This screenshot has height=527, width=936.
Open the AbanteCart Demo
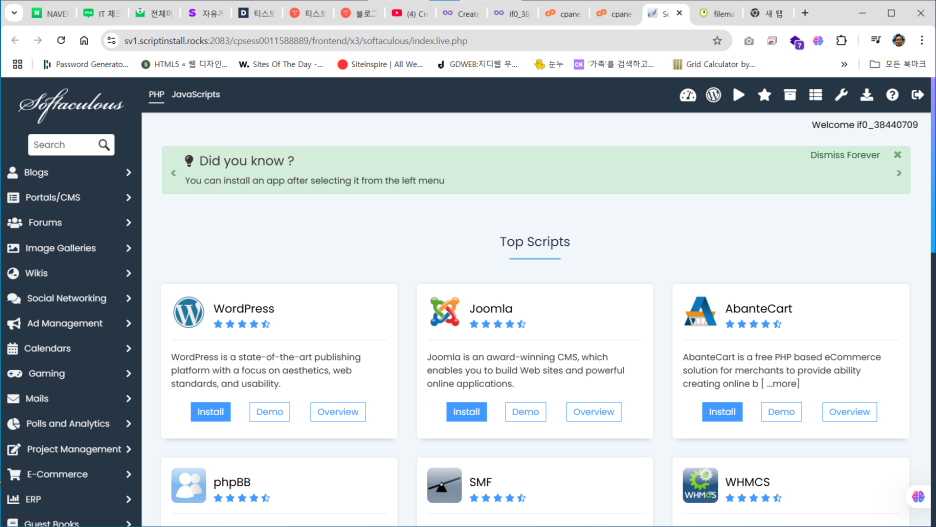pyautogui.click(x=781, y=412)
